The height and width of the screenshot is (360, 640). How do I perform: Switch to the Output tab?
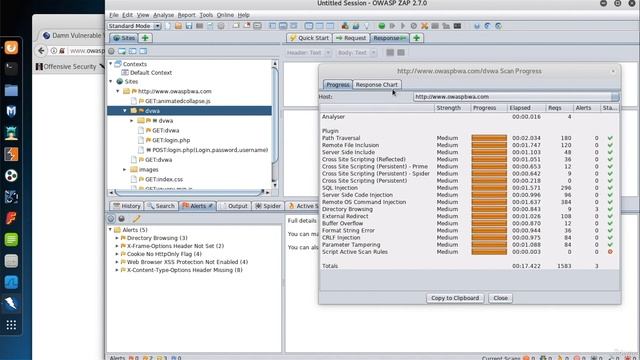[x=234, y=206]
